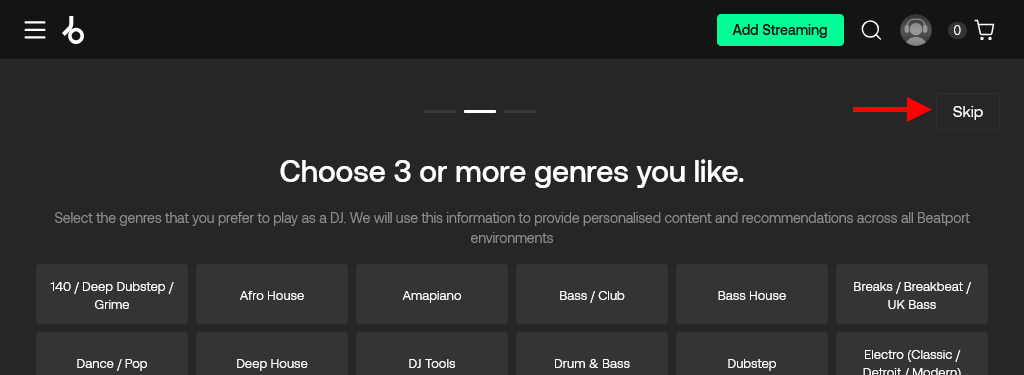
Task: Choose the Bass / Club genre
Action: tap(592, 294)
